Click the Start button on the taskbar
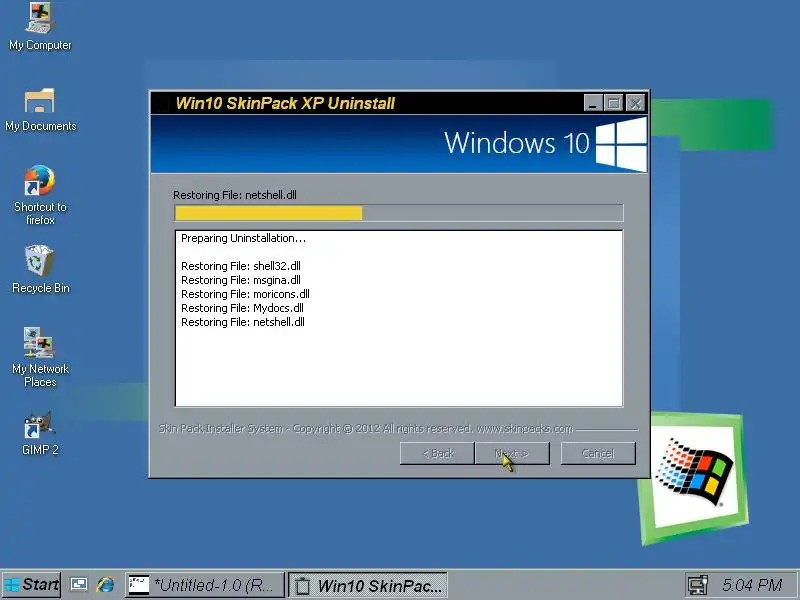 click(32, 585)
